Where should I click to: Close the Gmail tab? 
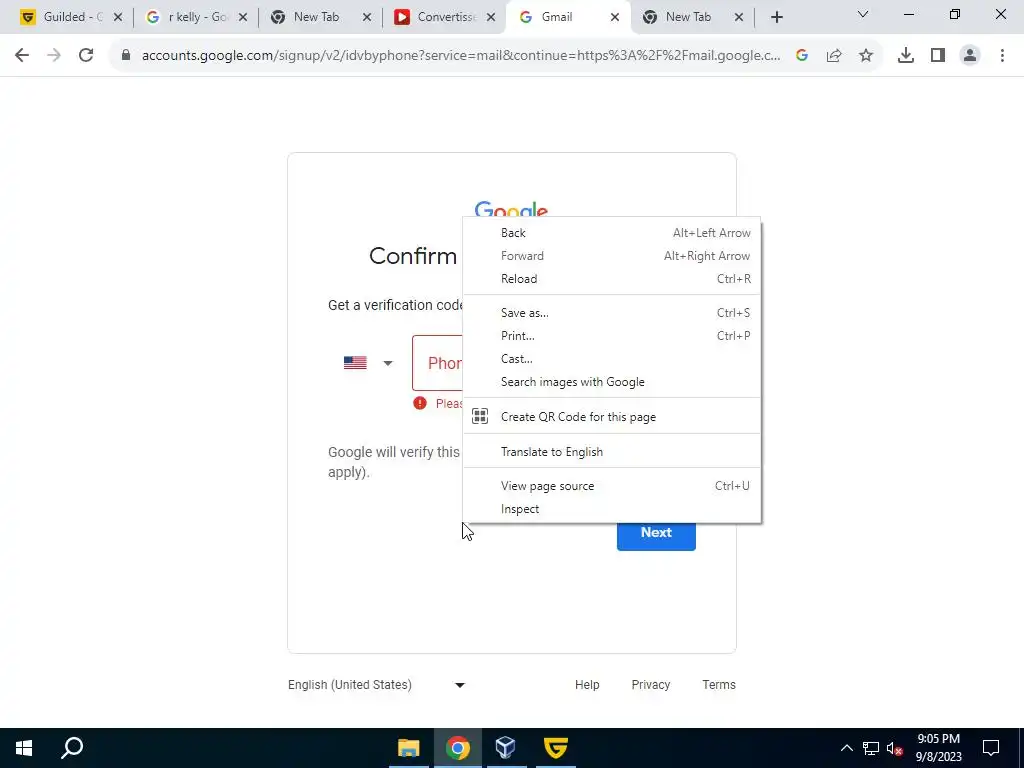(x=615, y=18)
